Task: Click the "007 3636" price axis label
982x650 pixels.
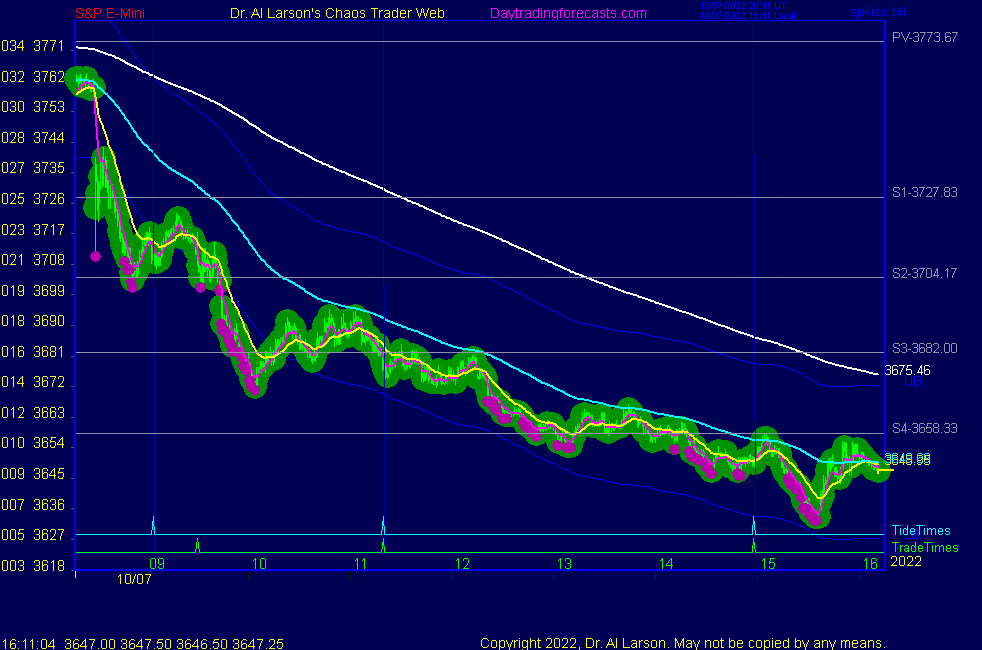Action: (x=33, y=505)
